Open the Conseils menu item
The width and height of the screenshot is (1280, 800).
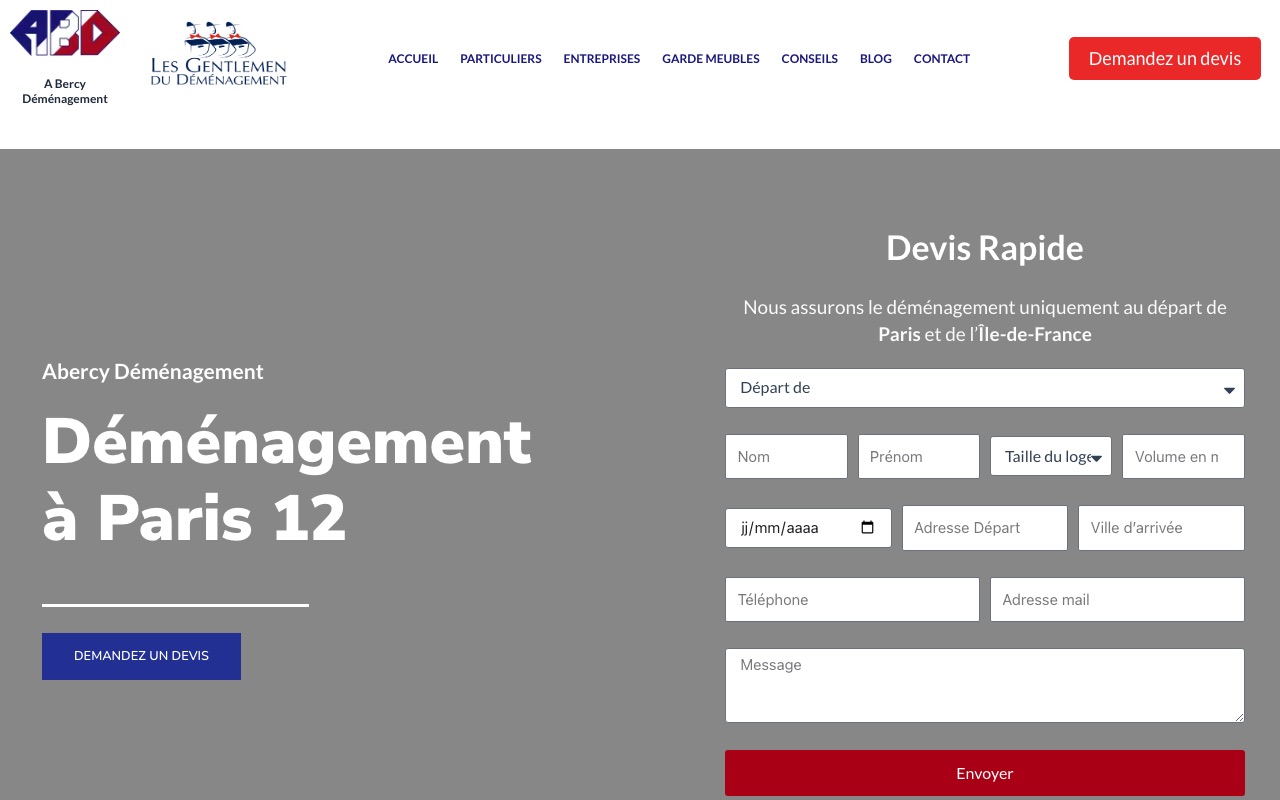point(810,59)
